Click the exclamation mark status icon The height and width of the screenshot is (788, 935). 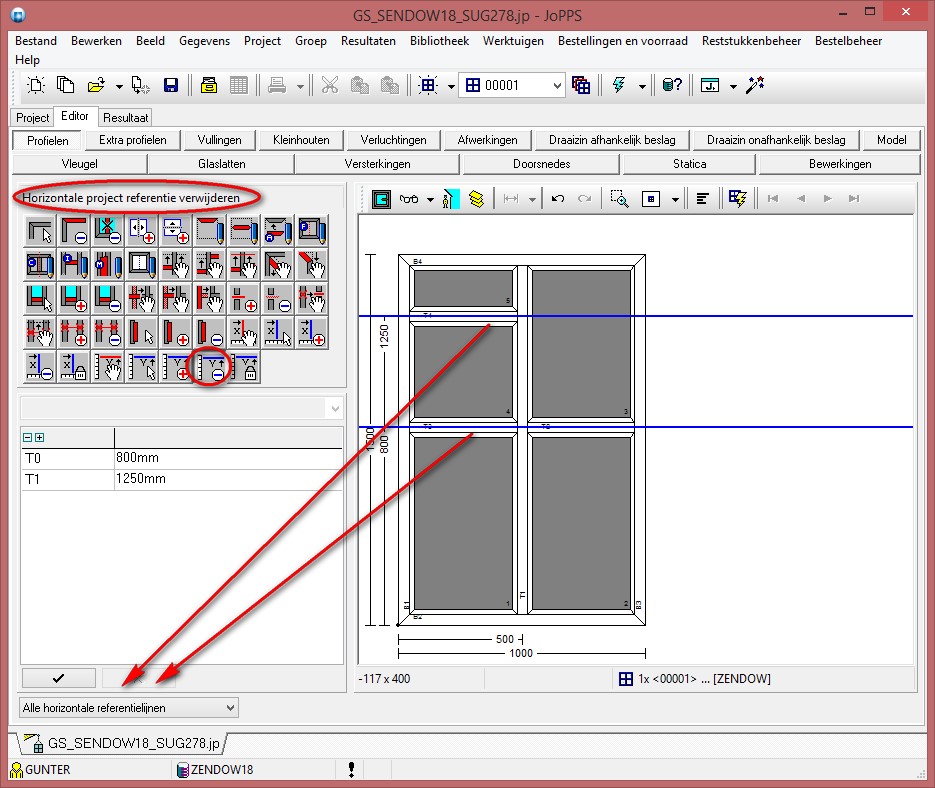point(351,770)
